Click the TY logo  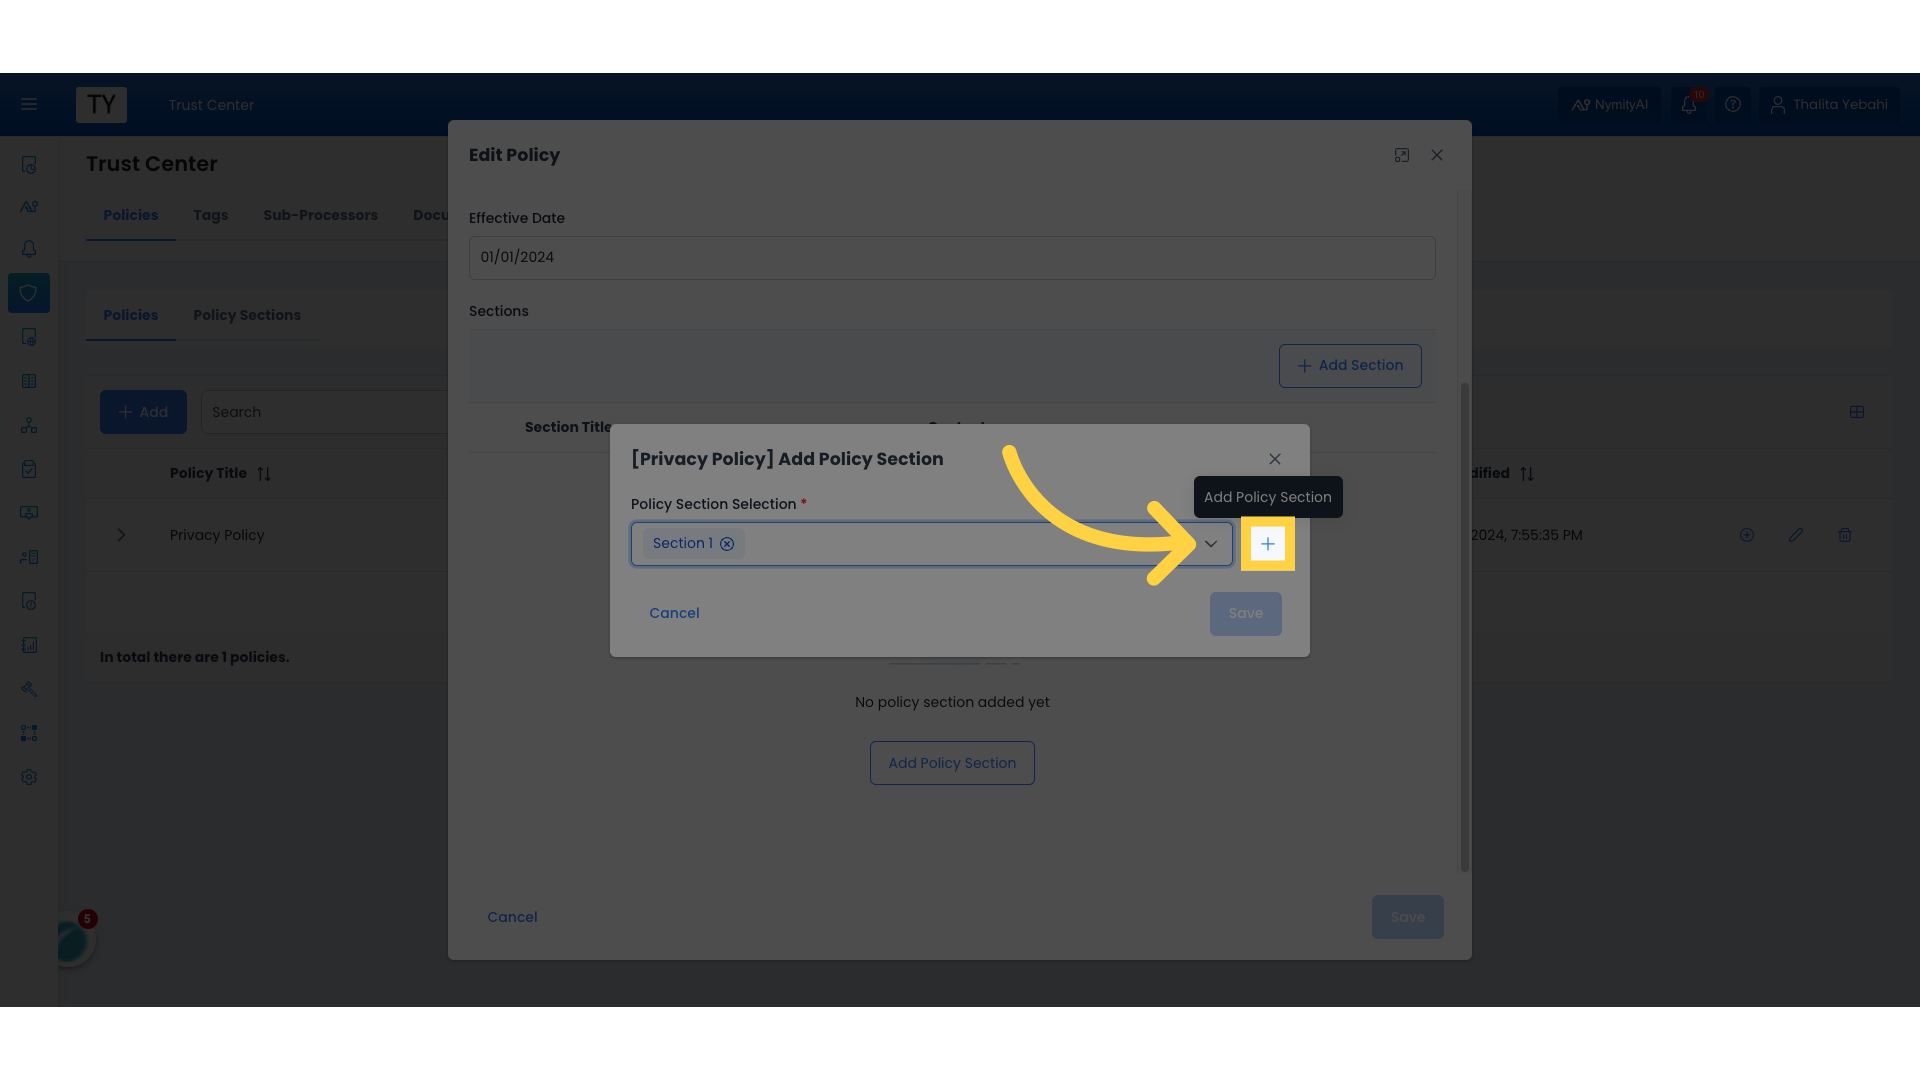point(101,104)
